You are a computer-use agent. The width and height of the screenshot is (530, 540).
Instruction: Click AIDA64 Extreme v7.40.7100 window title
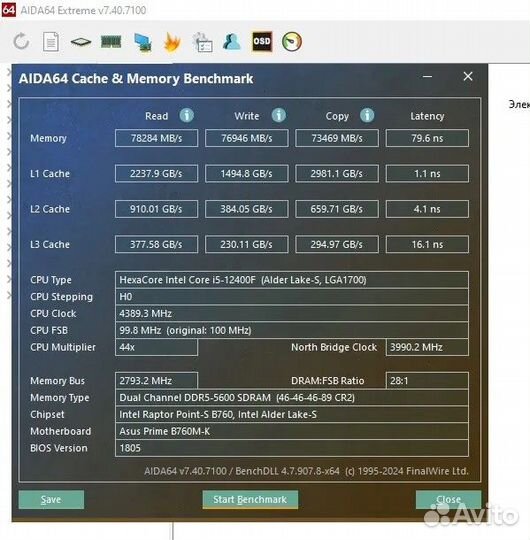(83, 10)
